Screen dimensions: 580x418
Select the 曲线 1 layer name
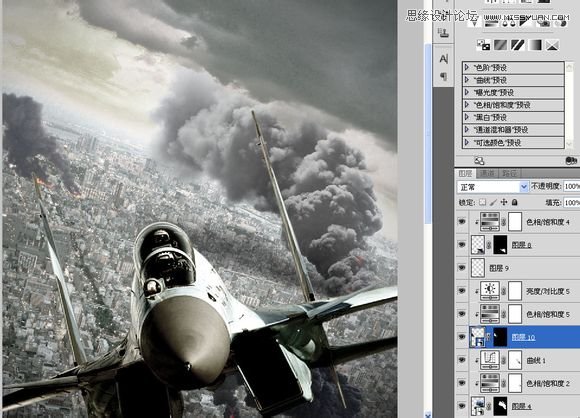[x=536, y=360]
